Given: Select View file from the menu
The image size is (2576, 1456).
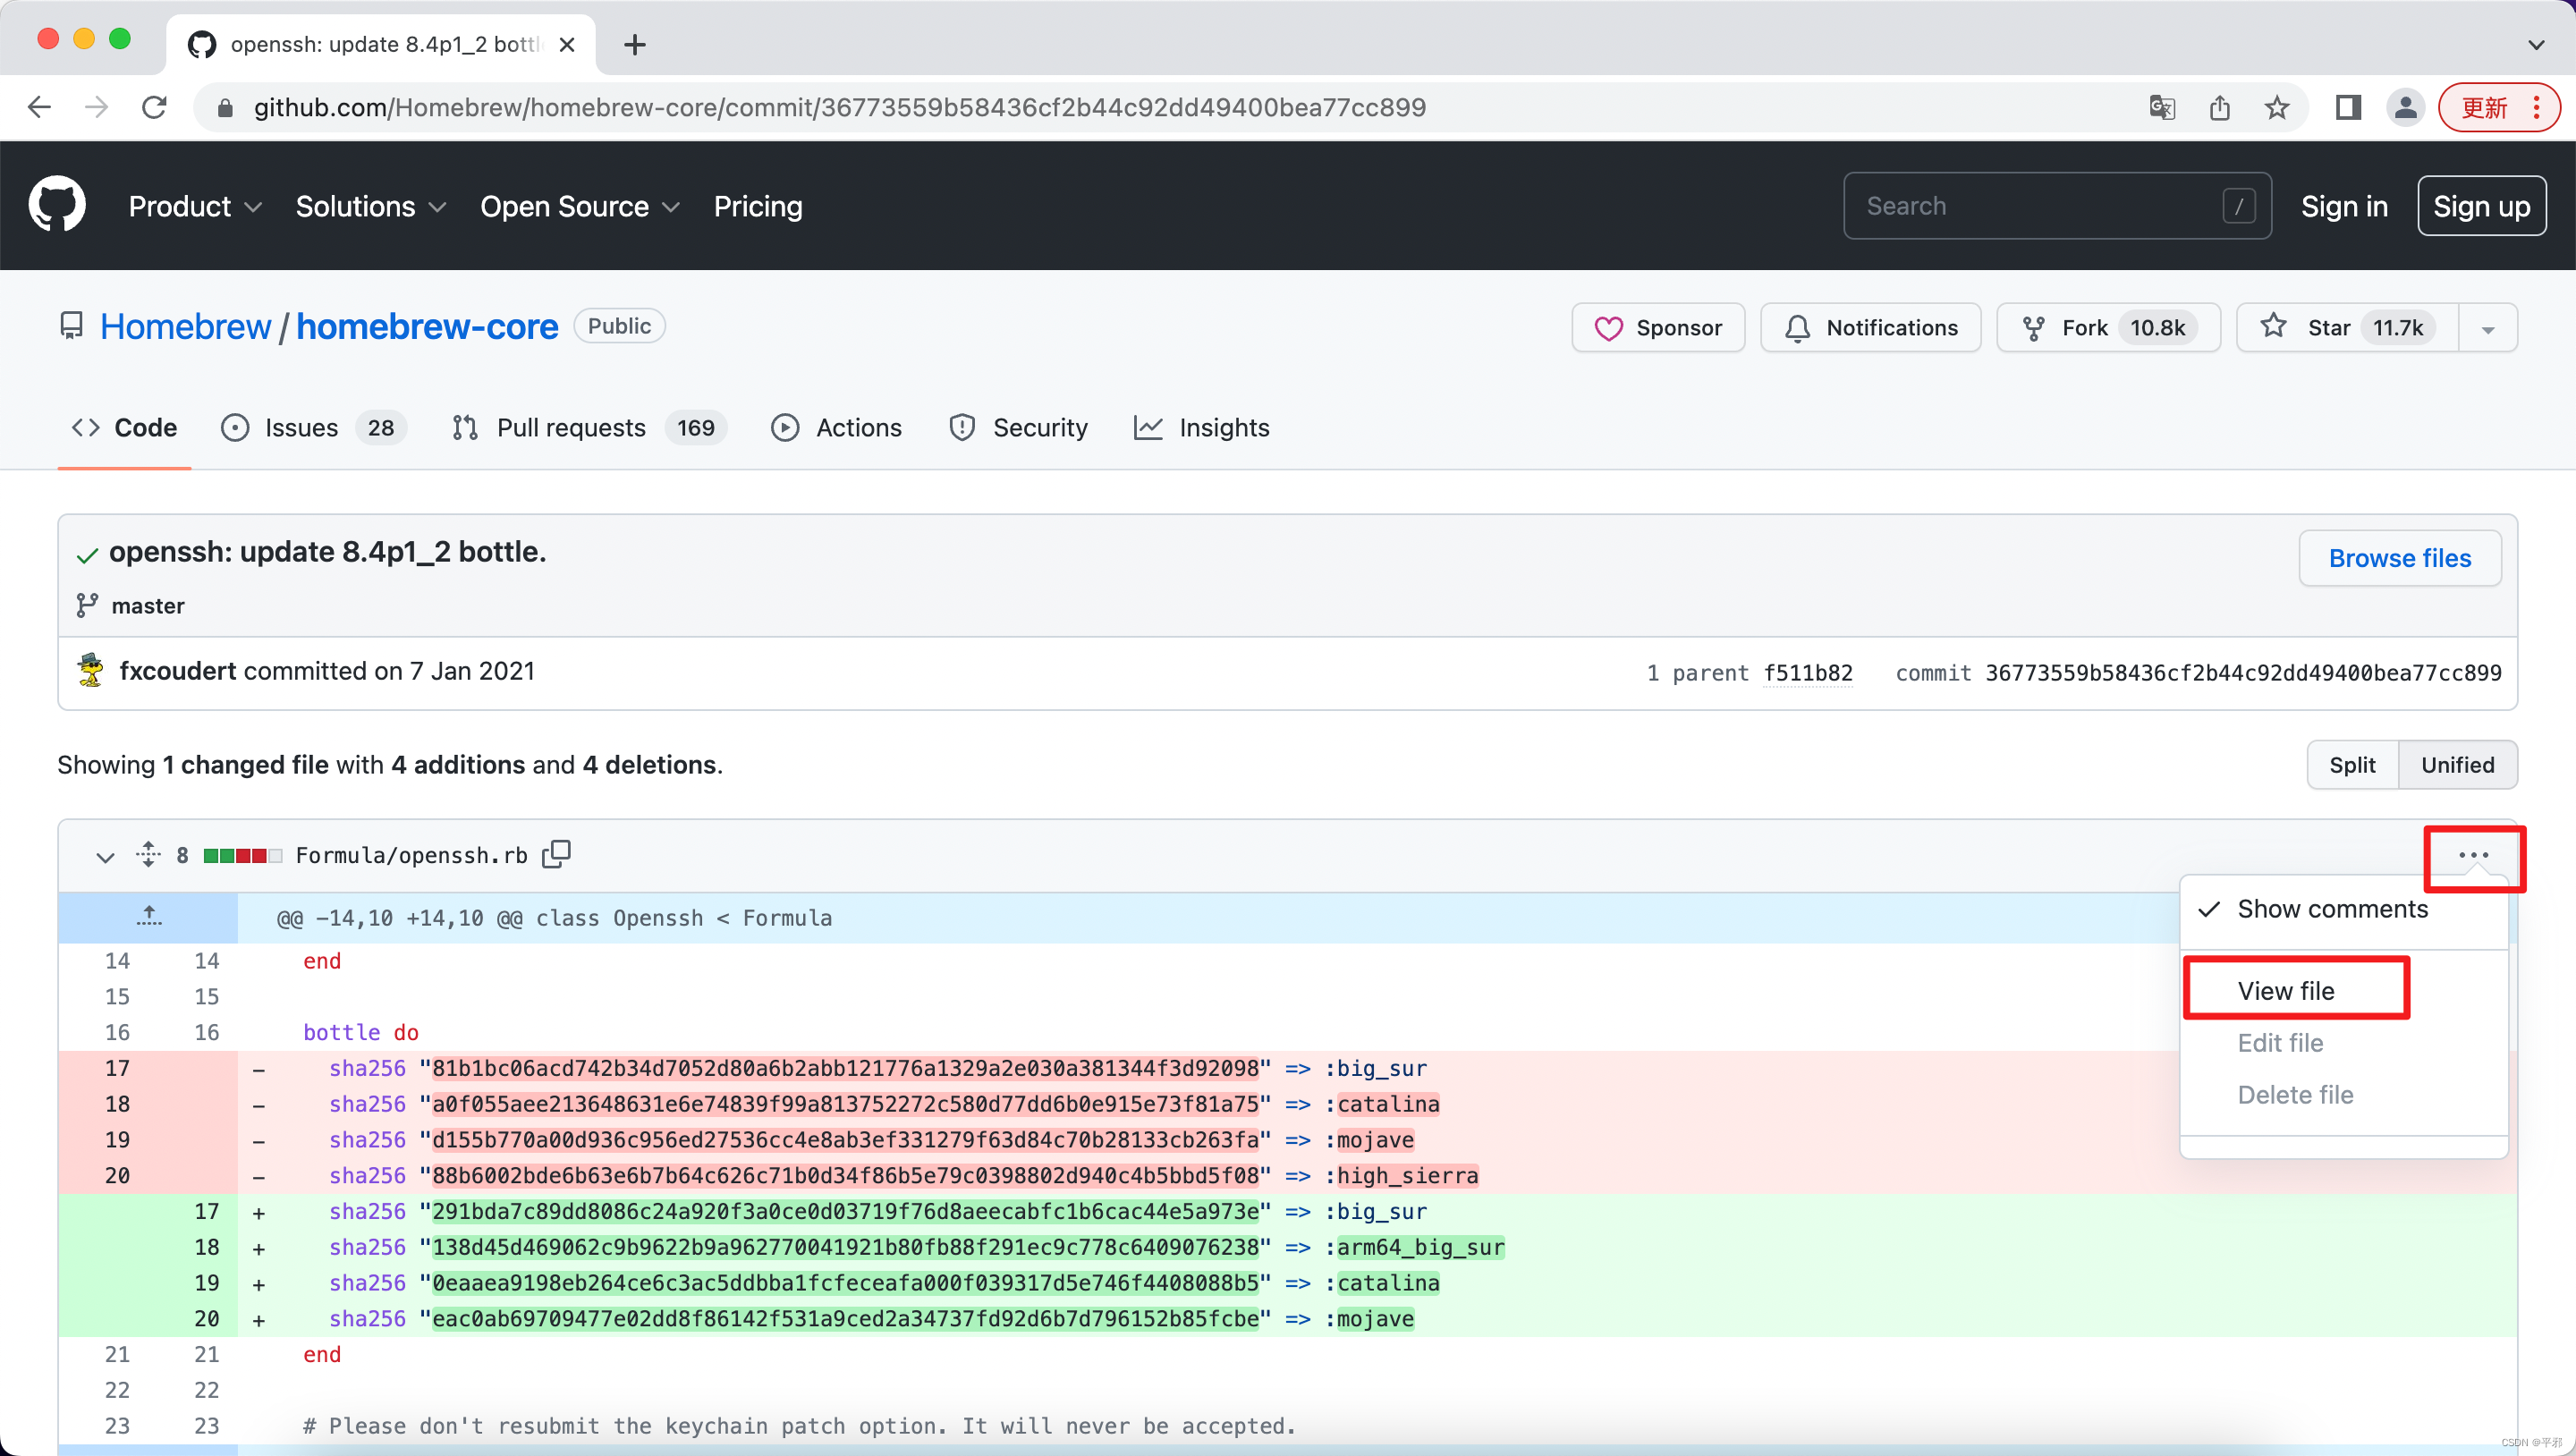Looking at the screenshot, I should (2285, 990).
